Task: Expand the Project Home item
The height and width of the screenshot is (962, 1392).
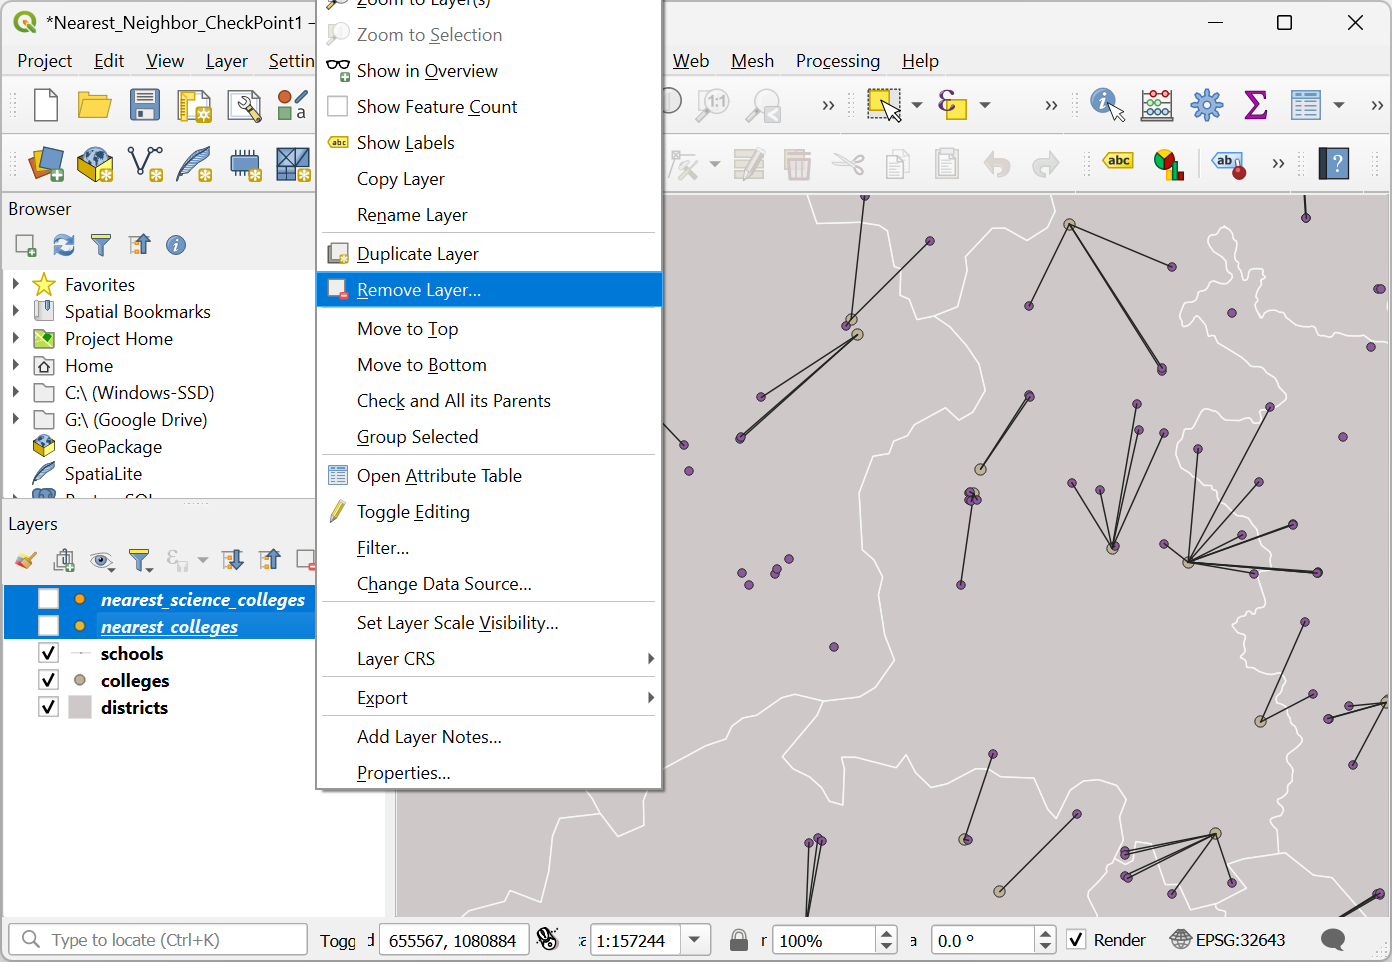Action: coord(16,338)
